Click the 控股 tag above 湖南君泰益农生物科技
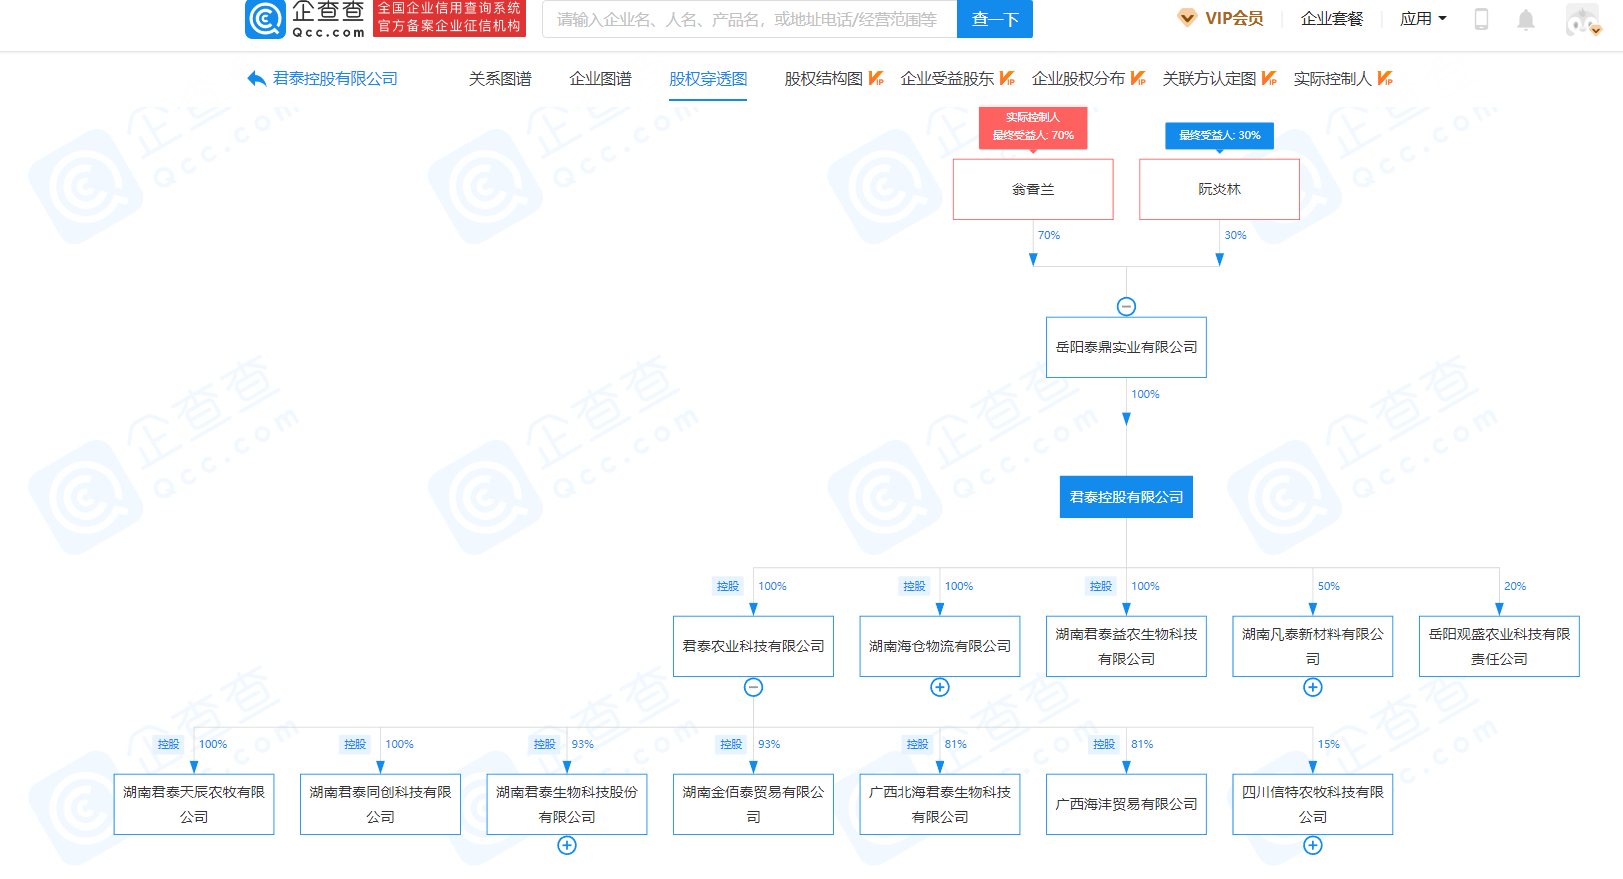1623x879 pixels. click(x=1101, y=586)
